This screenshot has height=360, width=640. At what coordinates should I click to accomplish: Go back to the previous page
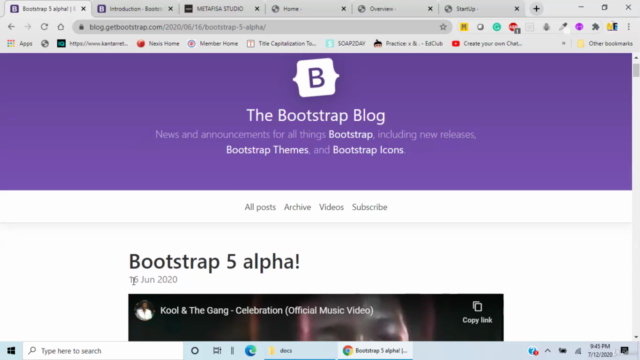[11, 27]
